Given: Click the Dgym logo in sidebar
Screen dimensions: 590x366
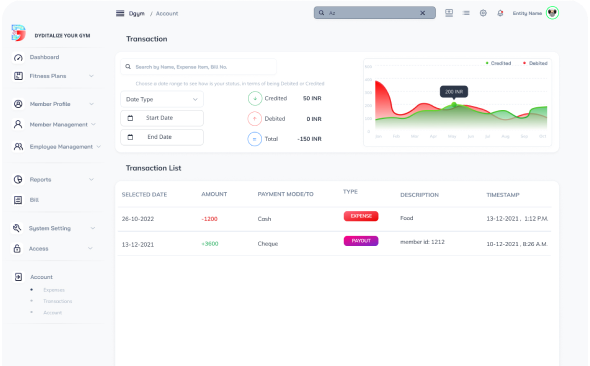Looking at the screenshot, I should pyautogui.click(x=18, y=33).
